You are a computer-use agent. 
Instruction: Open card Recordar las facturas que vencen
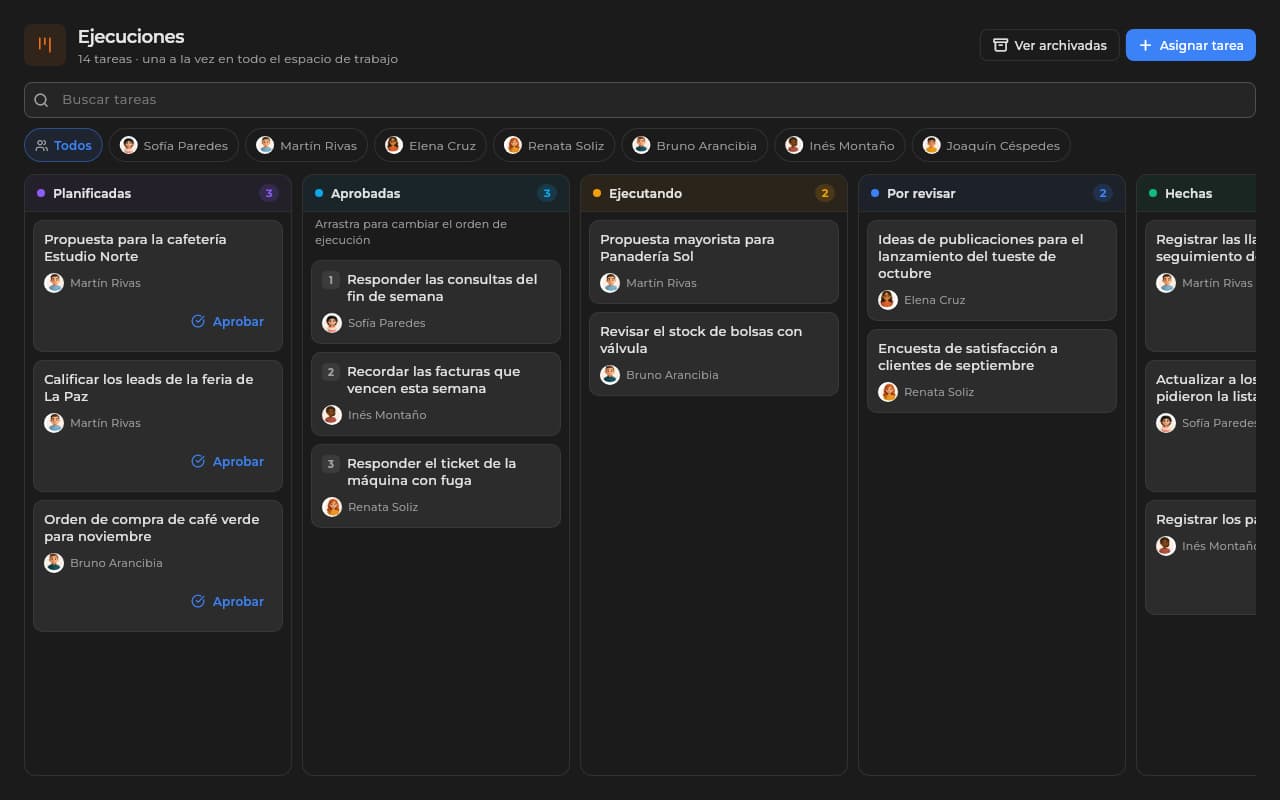(436, 394)
